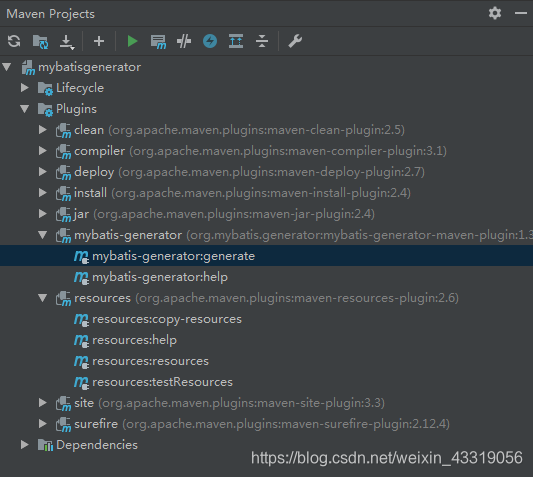The image size is (533, 477).
Task: Expand the install plugin node
Action: coord(42,193)
